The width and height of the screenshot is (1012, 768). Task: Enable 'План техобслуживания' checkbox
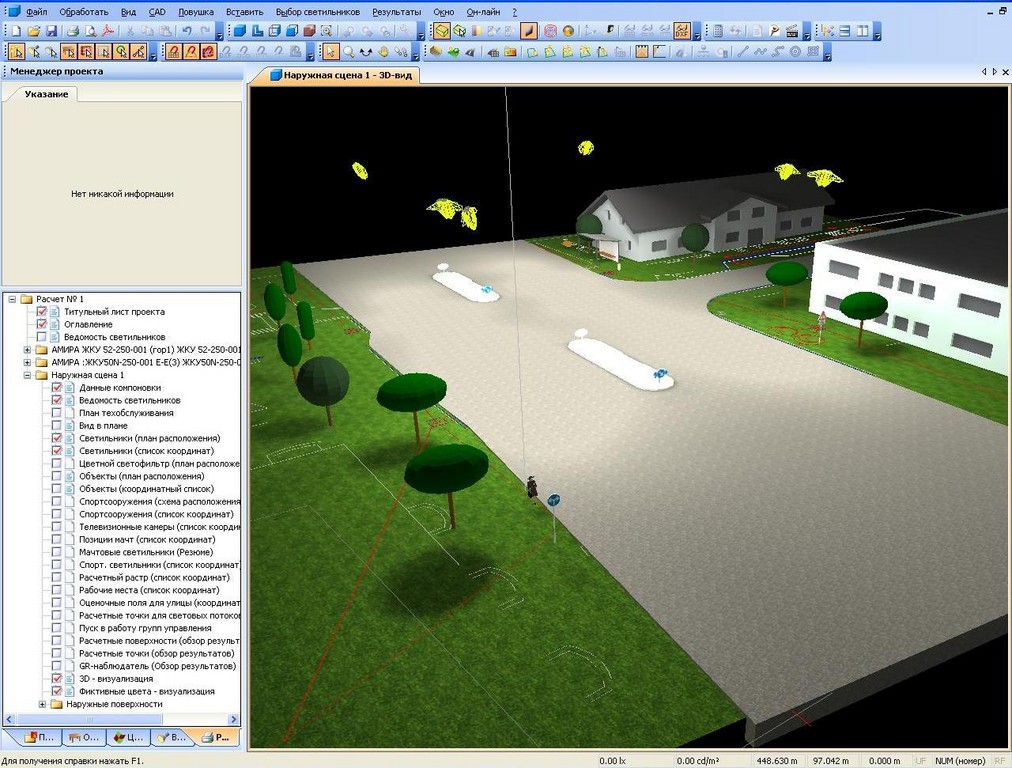56,413
